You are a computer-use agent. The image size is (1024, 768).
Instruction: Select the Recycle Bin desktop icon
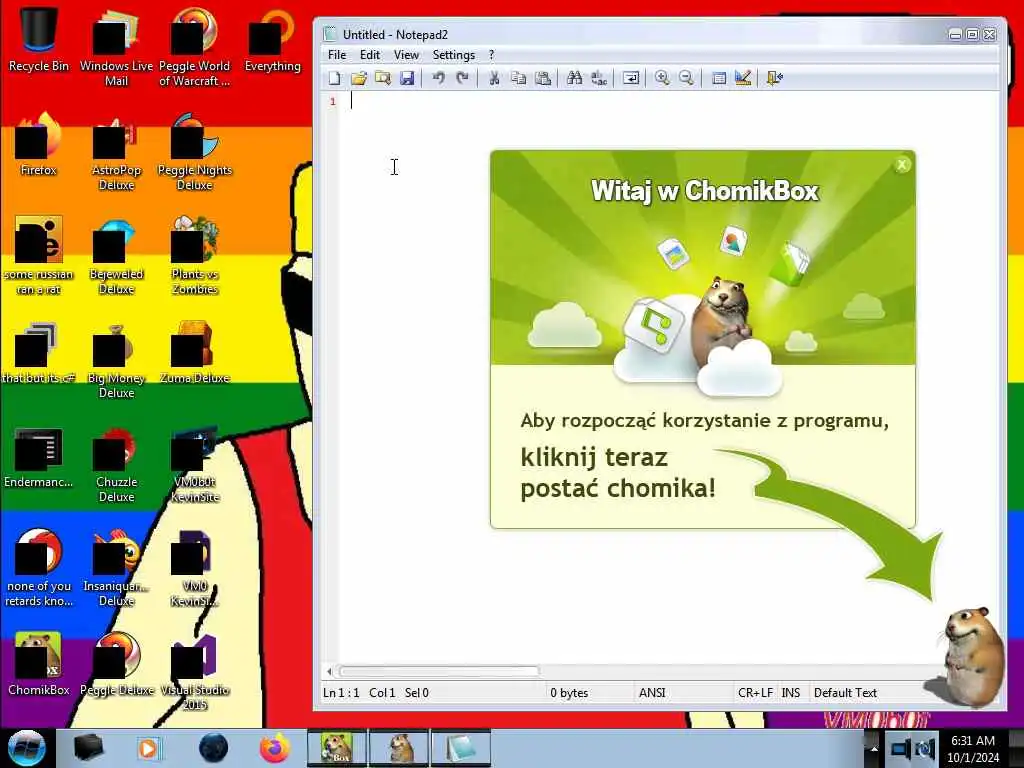(x=39, y=38)
